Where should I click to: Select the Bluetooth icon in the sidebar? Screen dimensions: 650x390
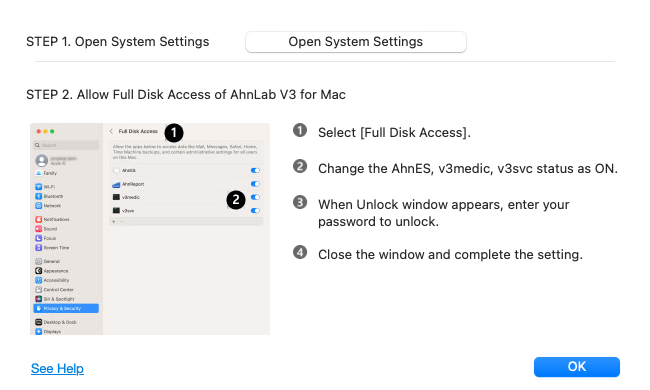pos(39,196)
